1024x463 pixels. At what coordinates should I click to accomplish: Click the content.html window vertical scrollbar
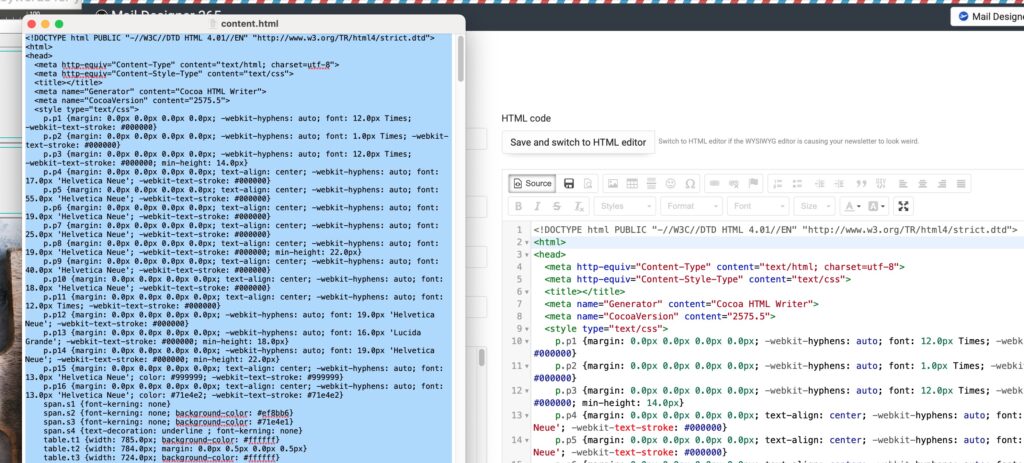pos(460,57)
